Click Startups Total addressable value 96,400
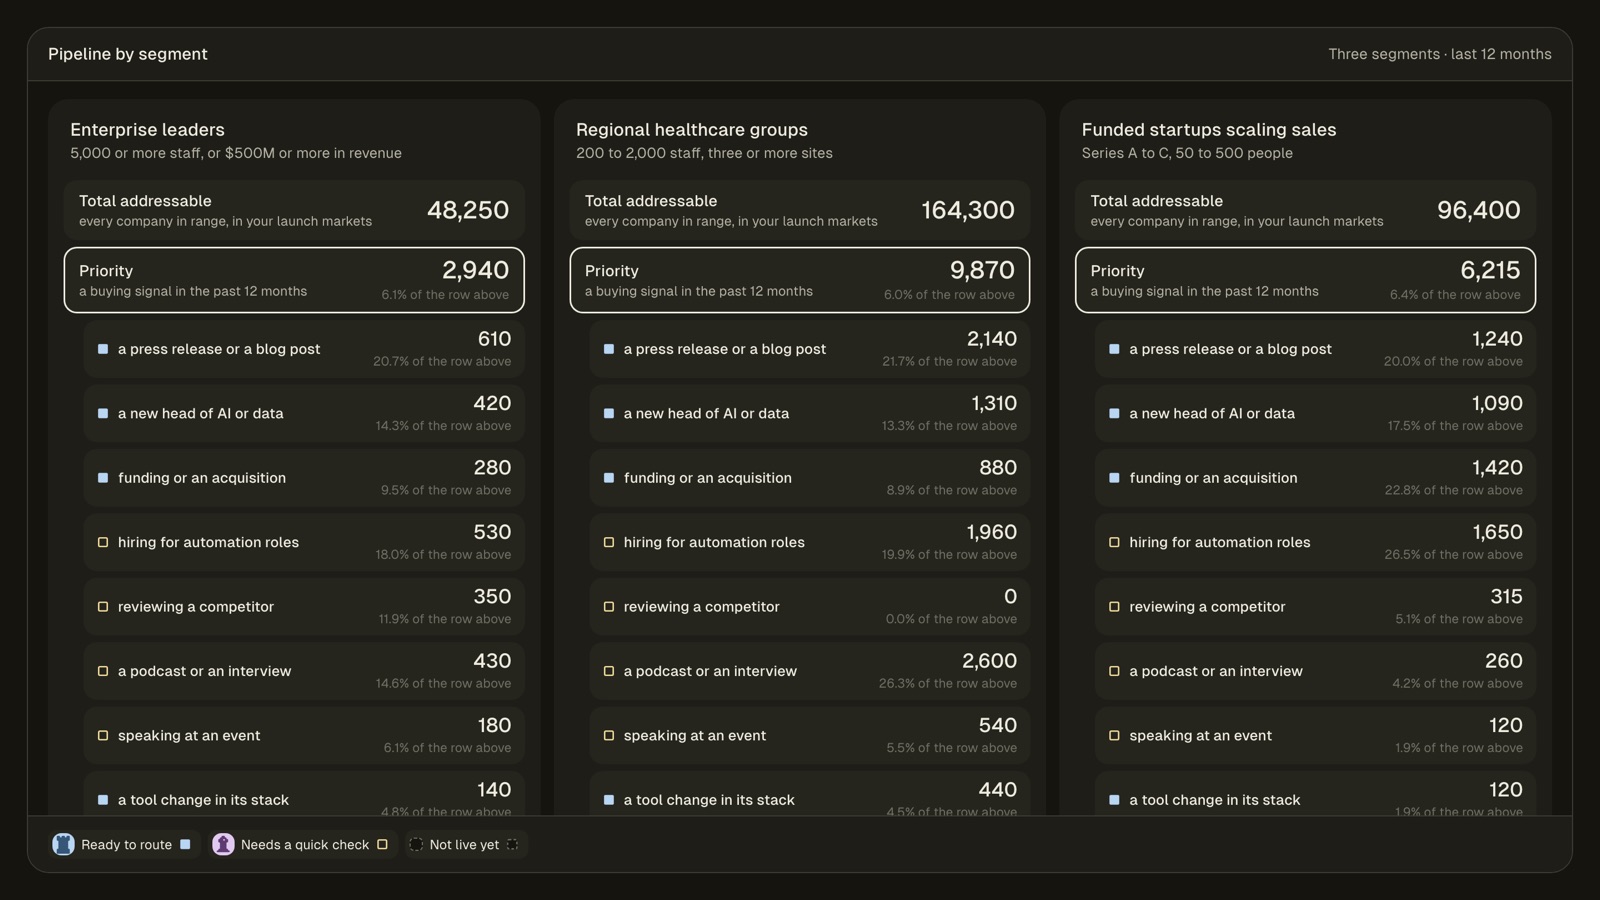 point(1479,210)
